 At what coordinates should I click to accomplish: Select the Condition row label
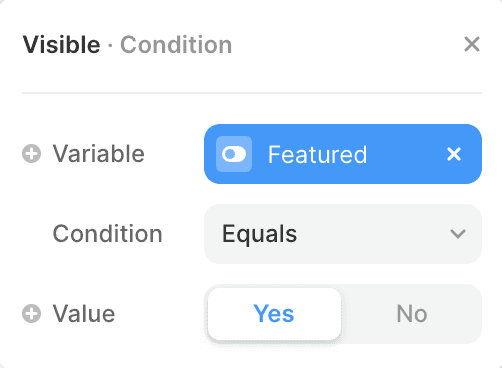pos(108,234)
